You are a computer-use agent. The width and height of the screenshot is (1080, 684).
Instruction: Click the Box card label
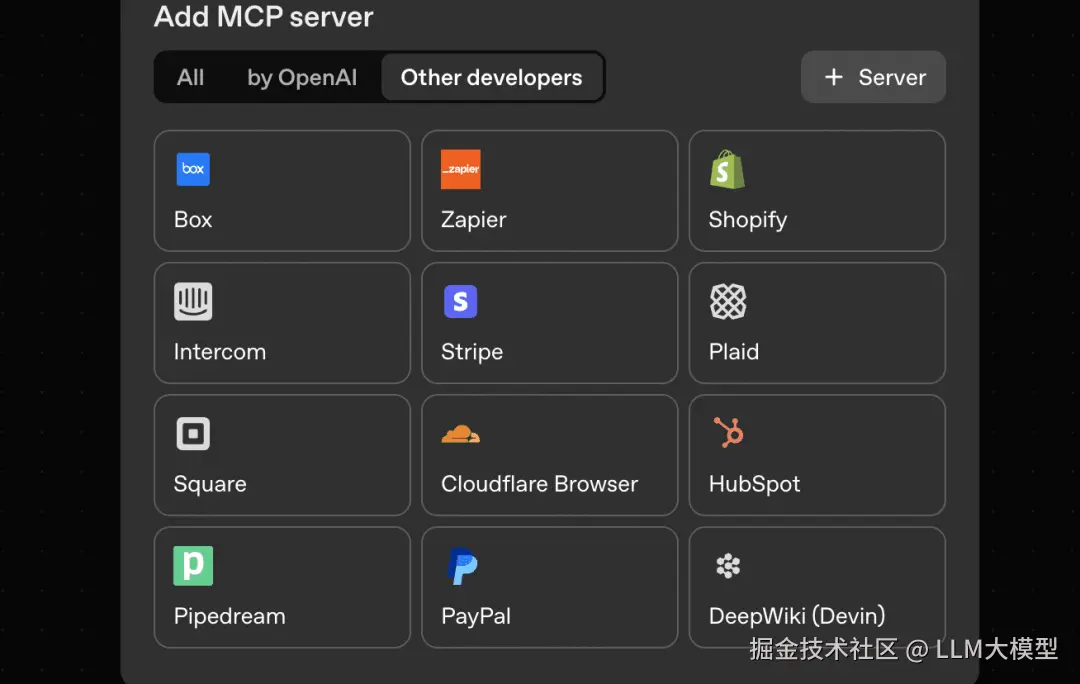pos(193,220)
